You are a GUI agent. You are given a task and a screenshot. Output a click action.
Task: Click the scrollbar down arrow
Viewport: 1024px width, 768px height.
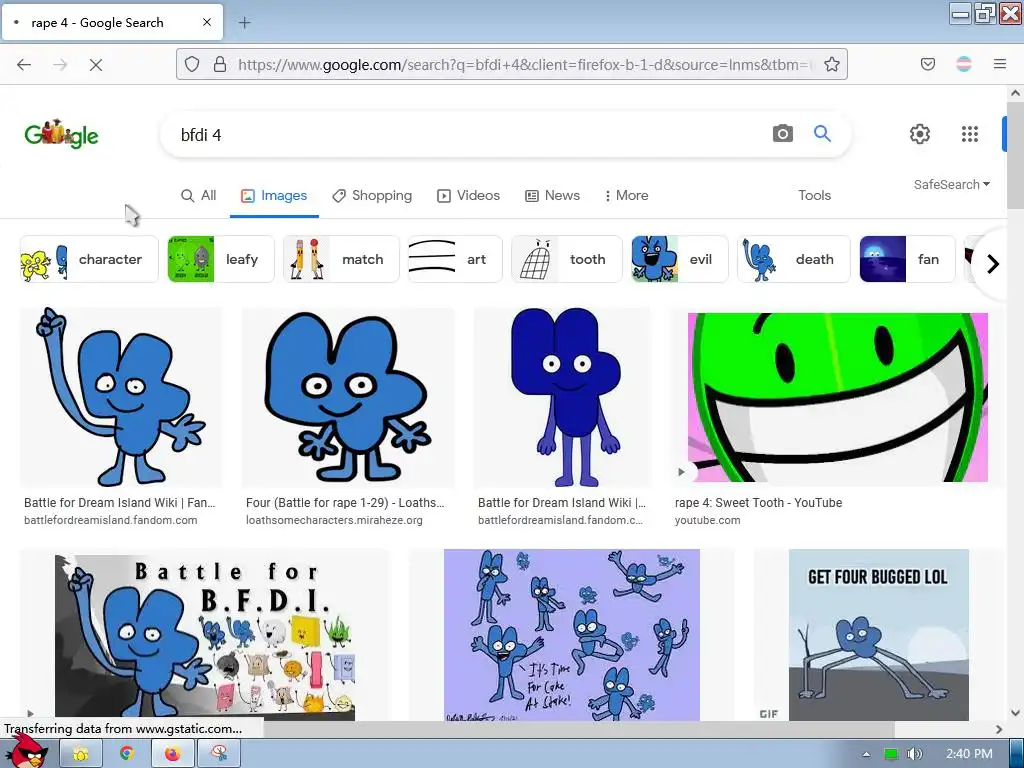click(x=1015, y=712)
